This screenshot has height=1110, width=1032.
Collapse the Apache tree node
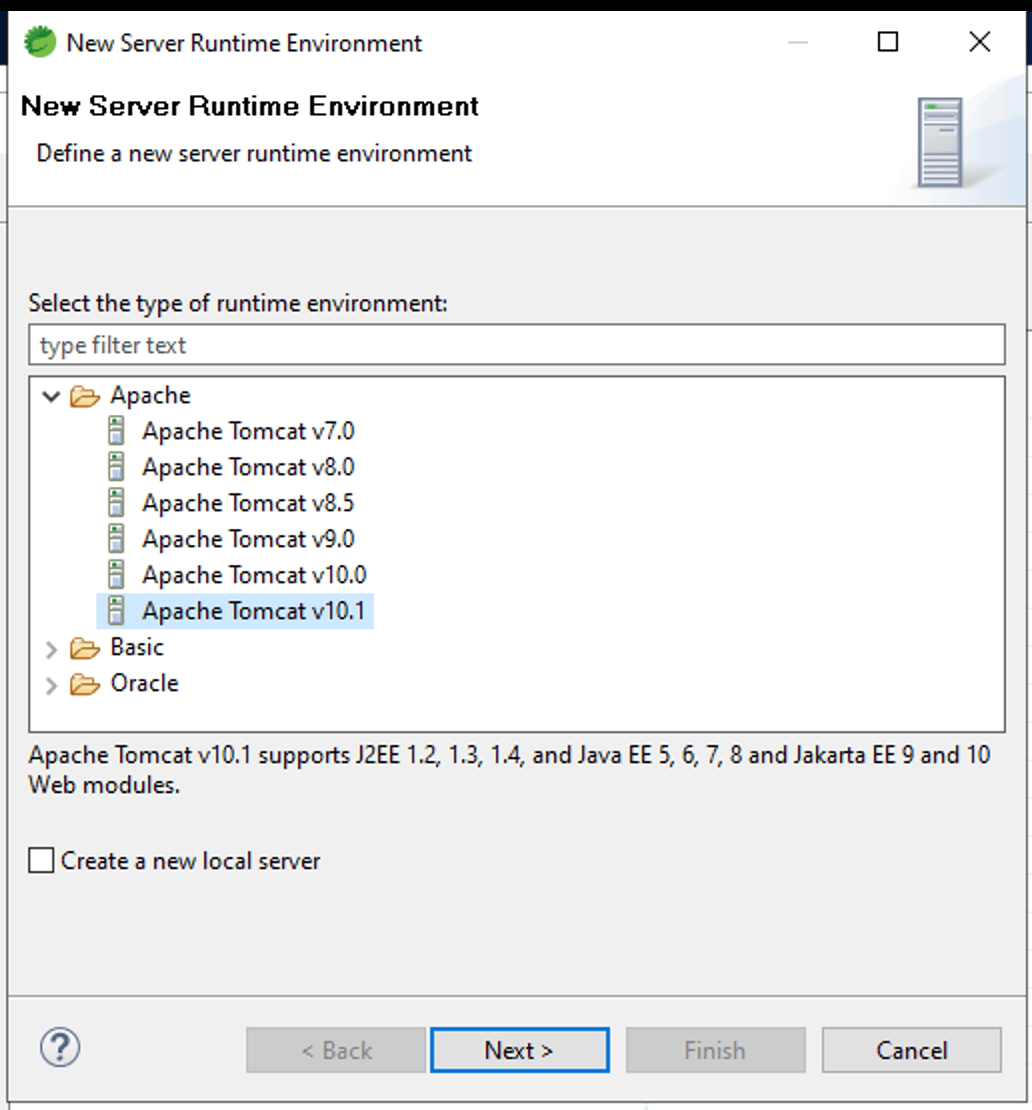tap(50, 395)
